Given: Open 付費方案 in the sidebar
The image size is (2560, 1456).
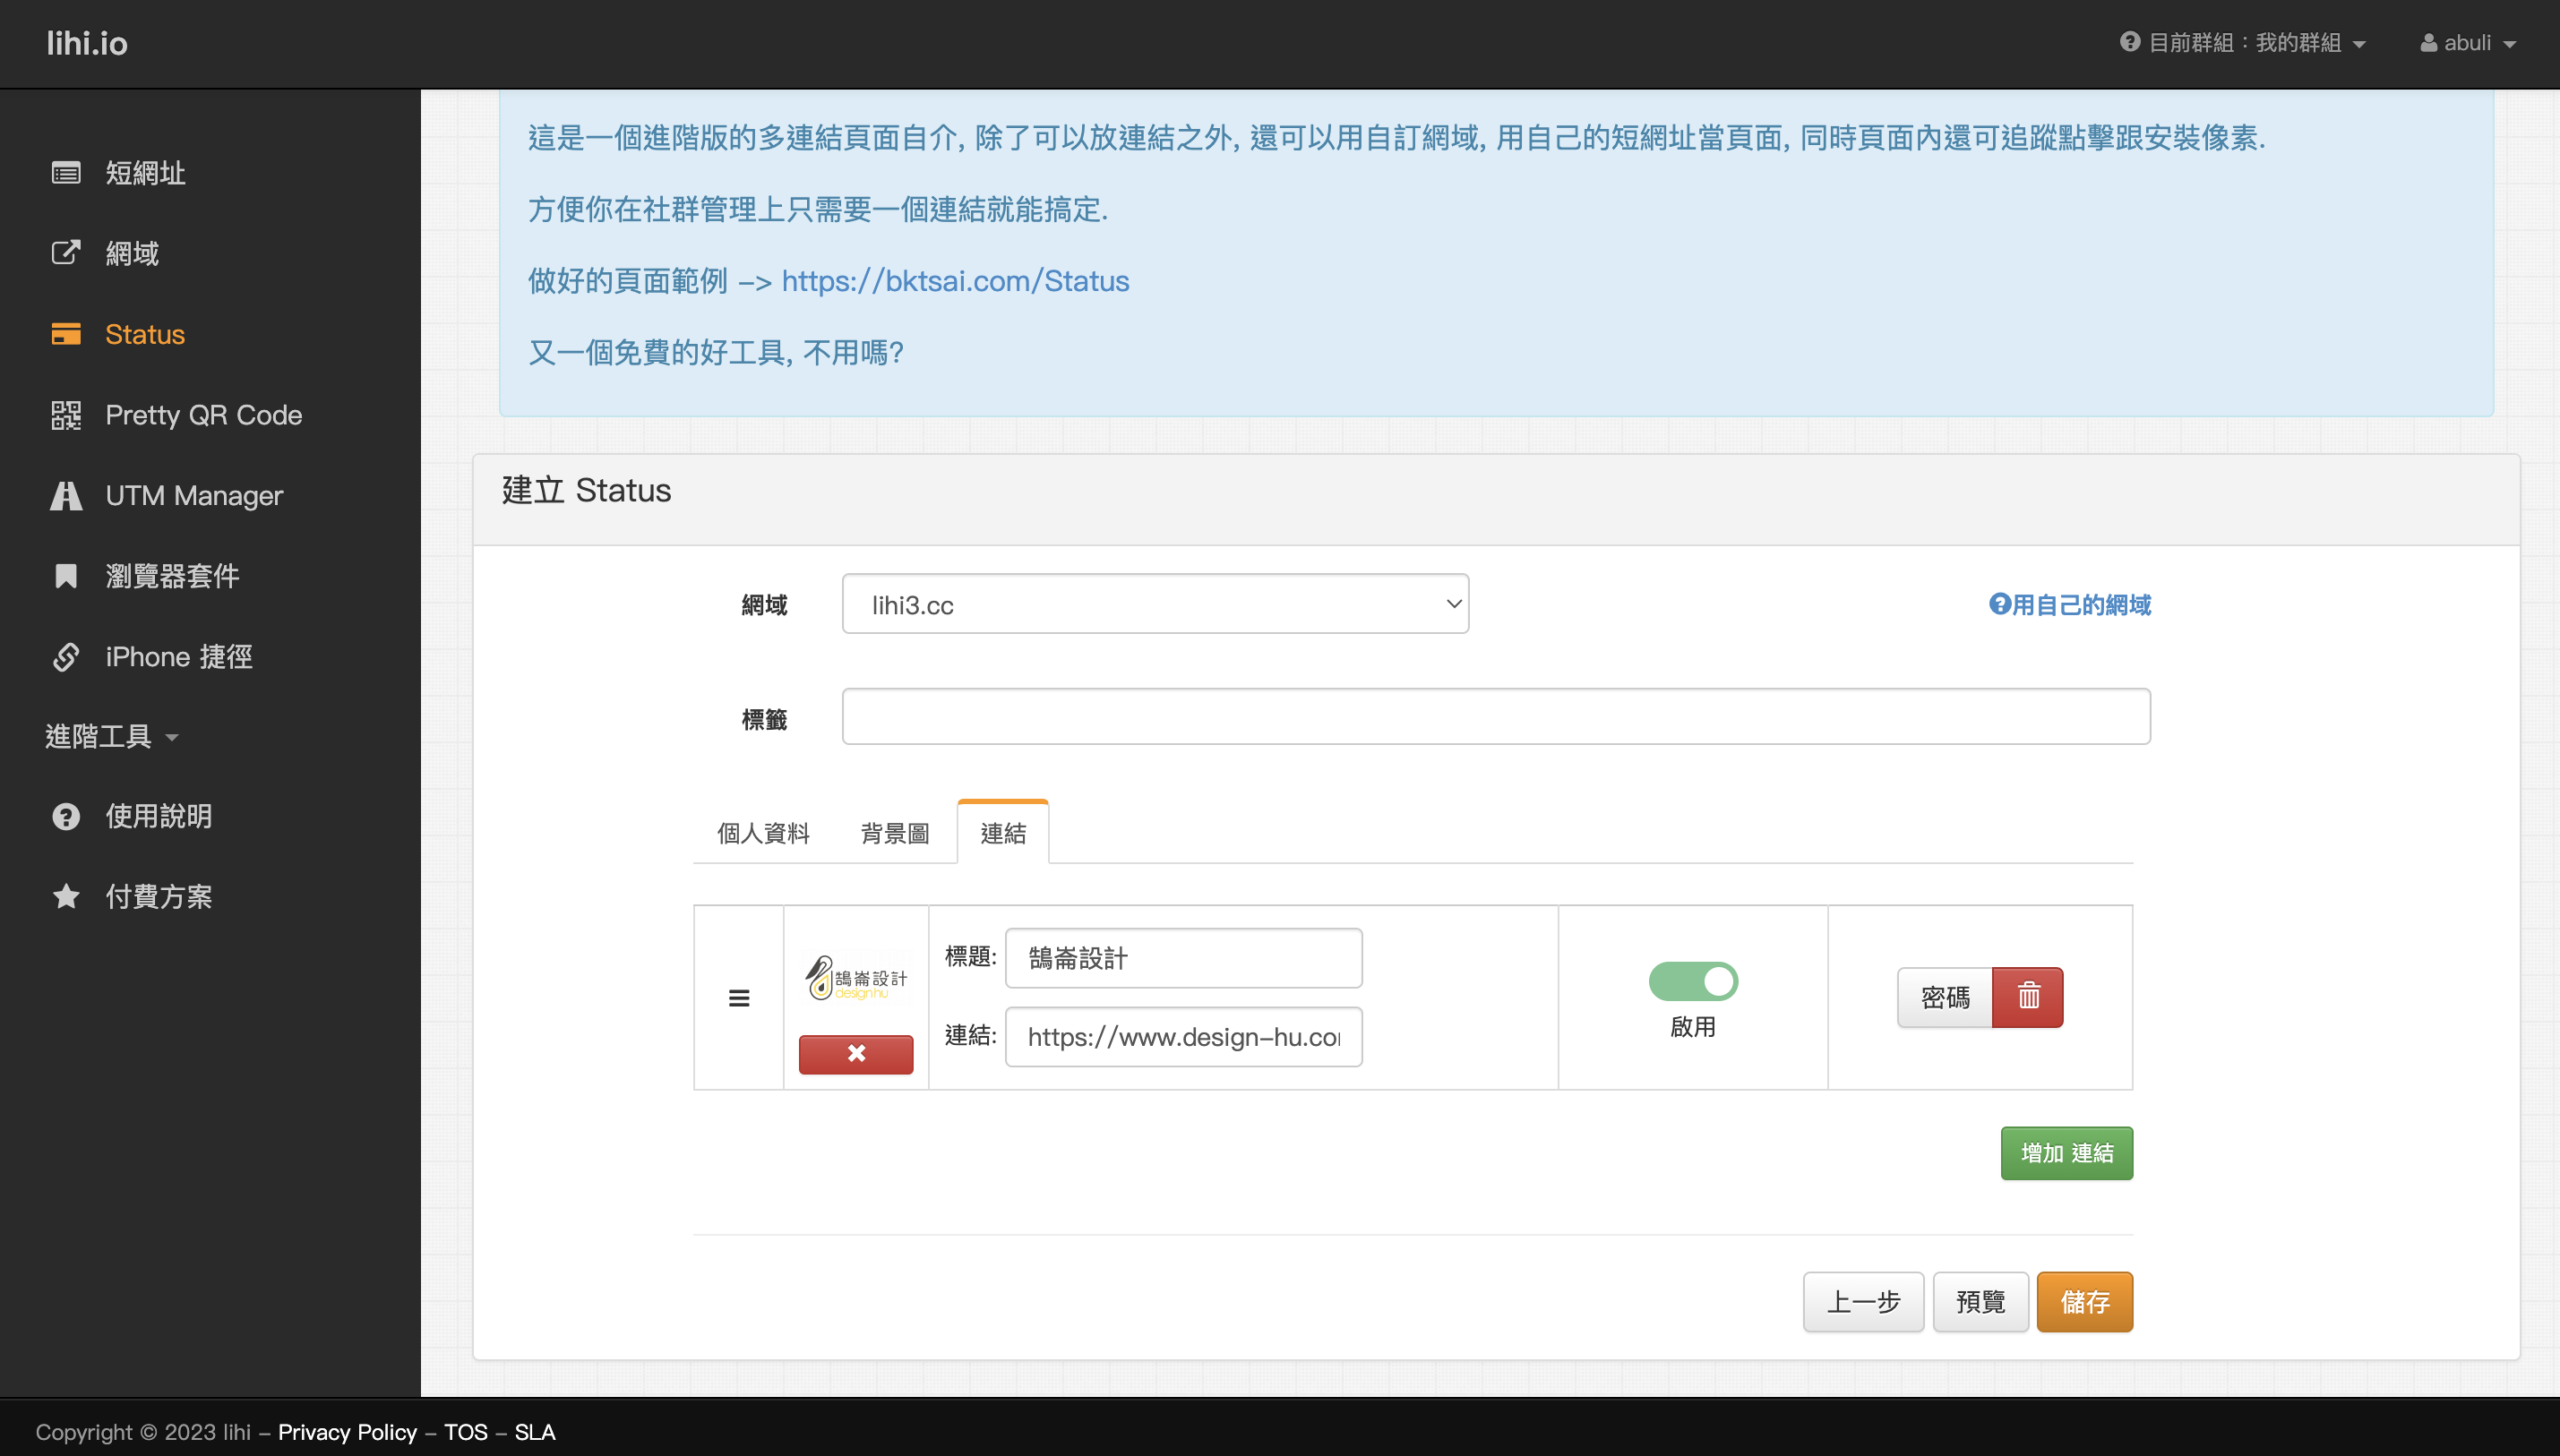Looking at the screenshot, I should point(159,897).
